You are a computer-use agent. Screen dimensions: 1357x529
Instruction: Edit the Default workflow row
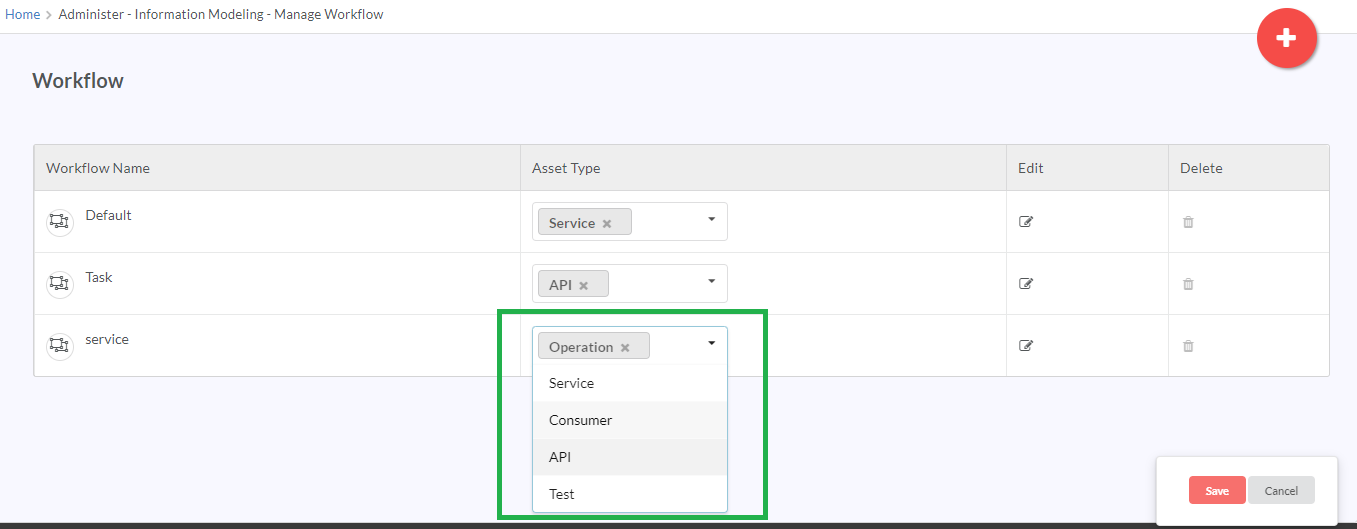pos(1025,222)
